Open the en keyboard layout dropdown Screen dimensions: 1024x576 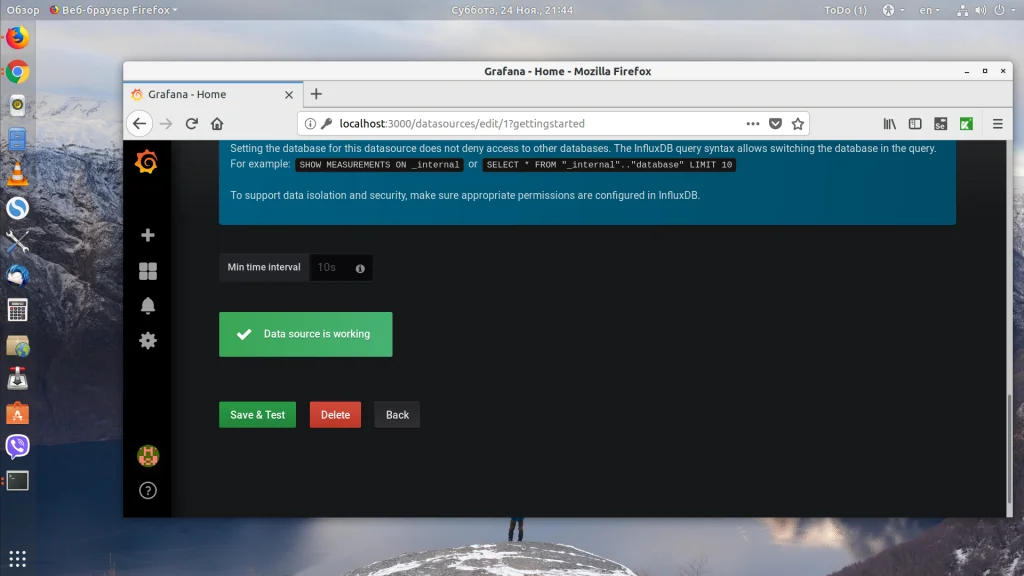(x=929, y=10)
